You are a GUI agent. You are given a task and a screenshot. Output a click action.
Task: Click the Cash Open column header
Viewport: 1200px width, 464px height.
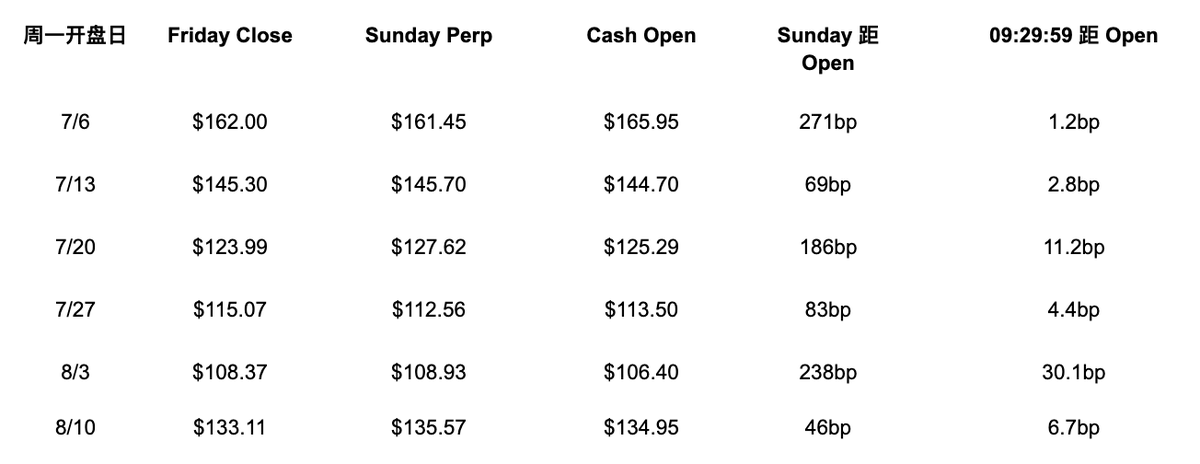point(641,36)
